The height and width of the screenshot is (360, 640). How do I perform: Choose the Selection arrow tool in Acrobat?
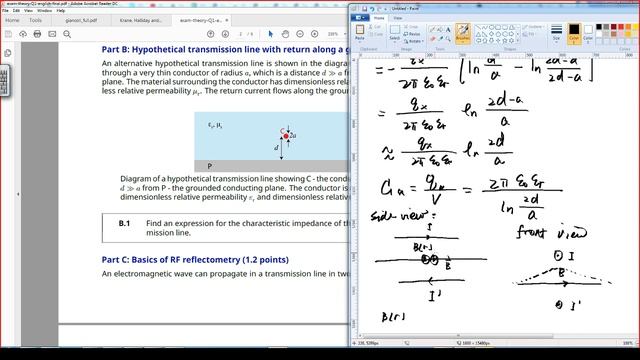point(271,34)
